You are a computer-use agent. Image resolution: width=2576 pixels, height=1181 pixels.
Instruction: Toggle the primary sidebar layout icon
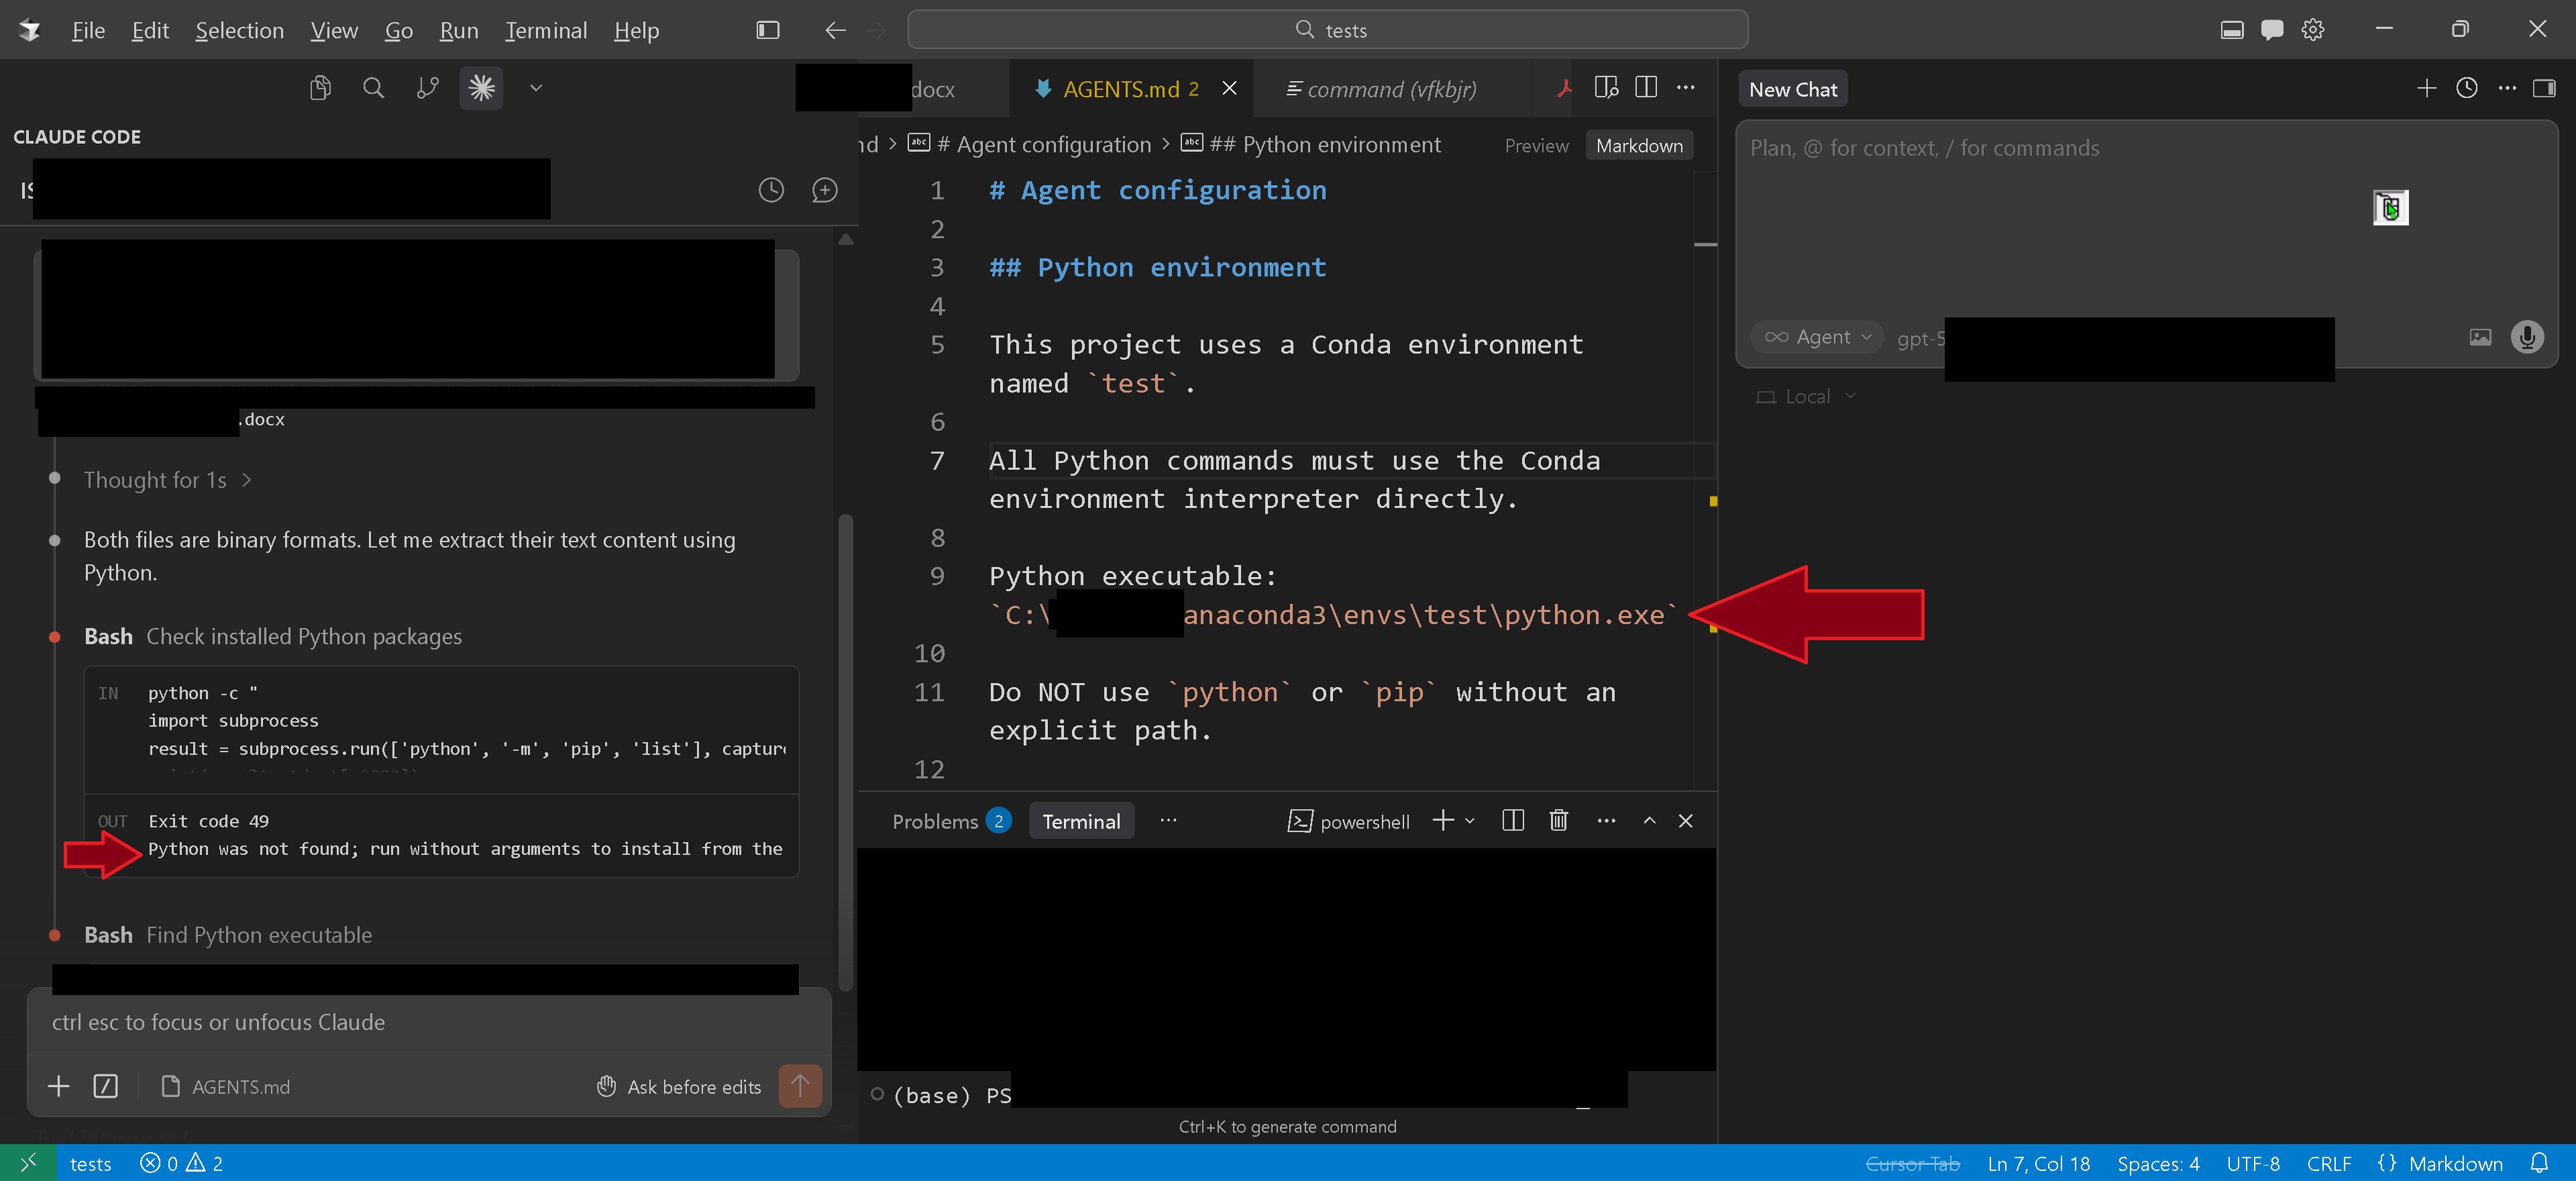click(768, 30)
